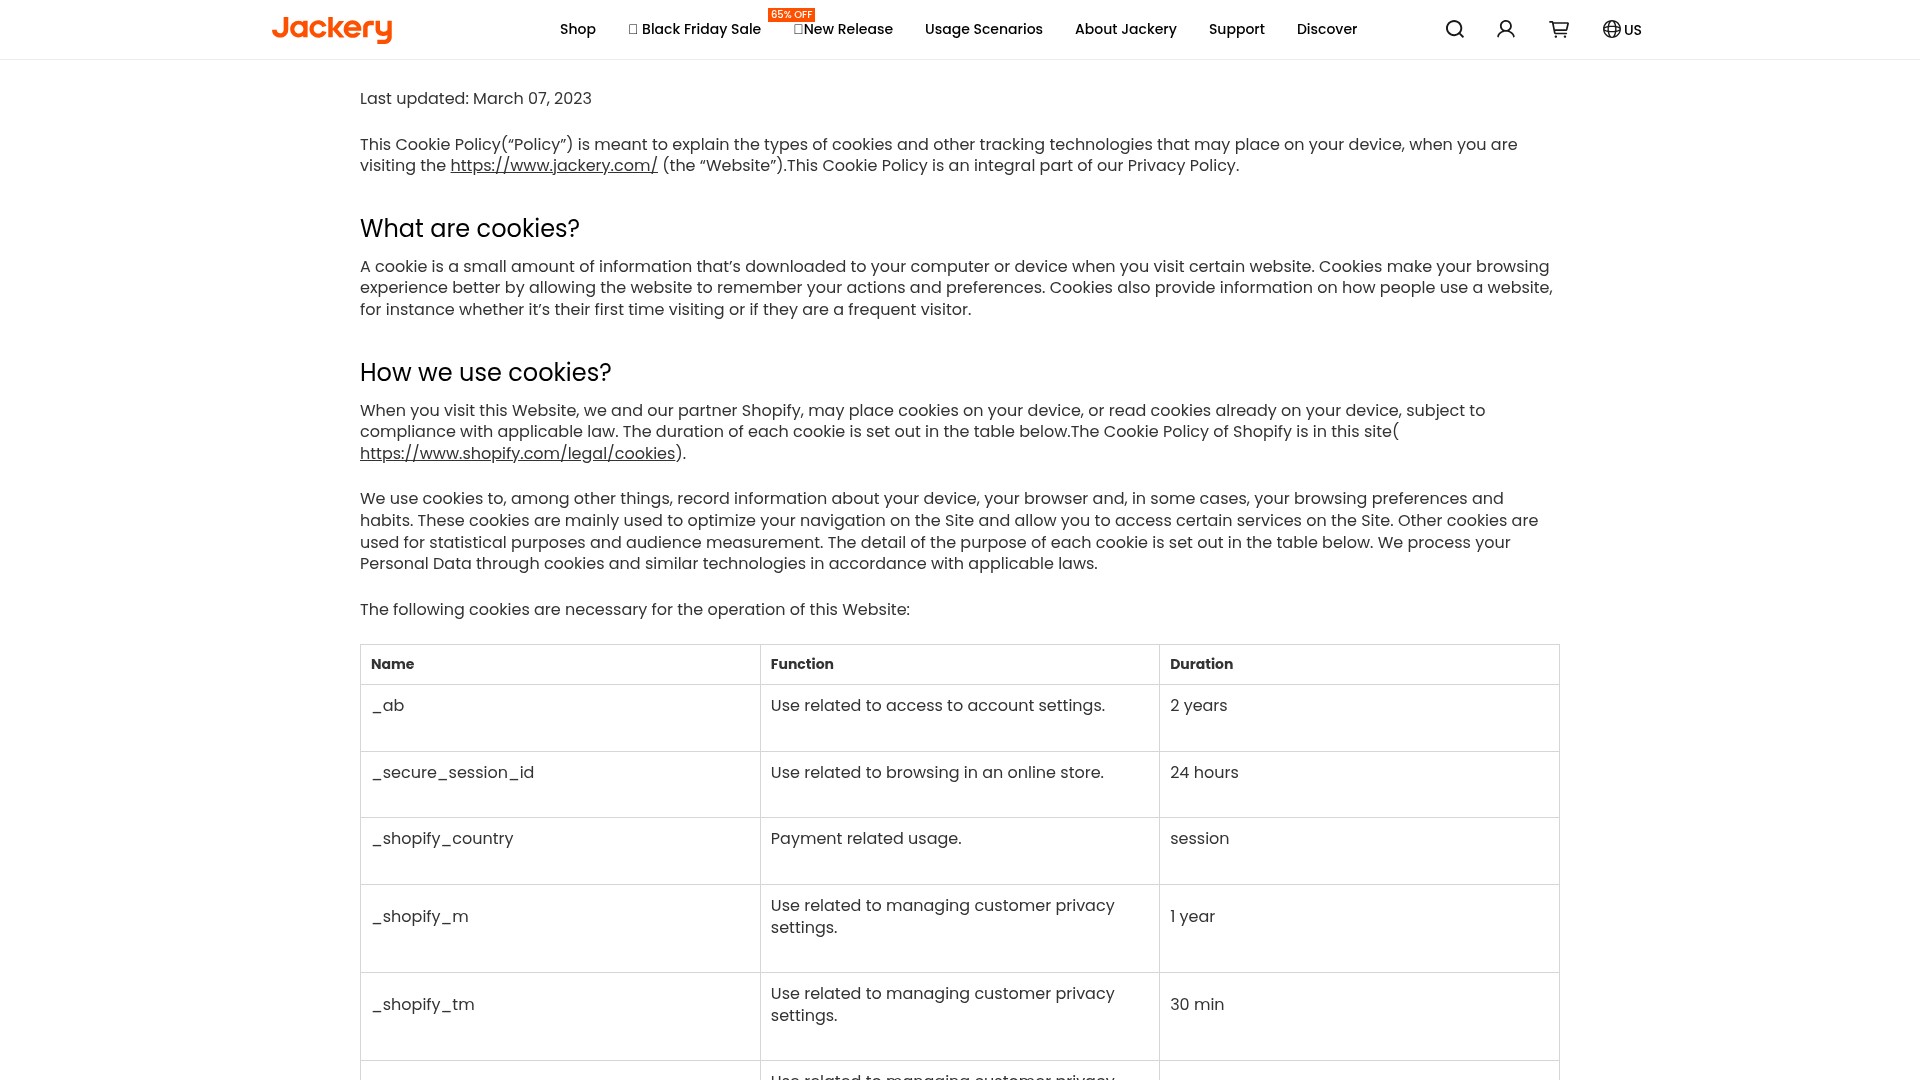
Task: Click function text in _shopify_m row
Action: pyautogui.click(x=942, y=917)
